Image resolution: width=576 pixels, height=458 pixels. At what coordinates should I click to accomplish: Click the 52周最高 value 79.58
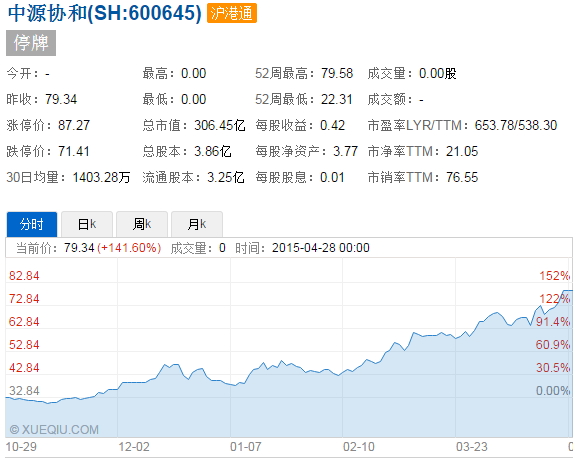(x=337, y=73)
